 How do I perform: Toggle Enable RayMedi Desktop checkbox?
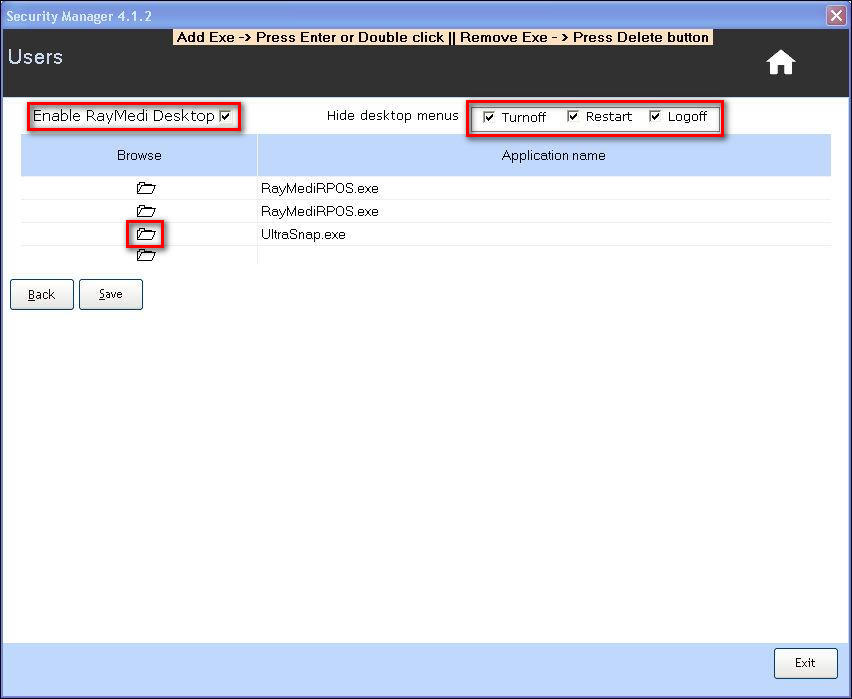pos(225,116)
